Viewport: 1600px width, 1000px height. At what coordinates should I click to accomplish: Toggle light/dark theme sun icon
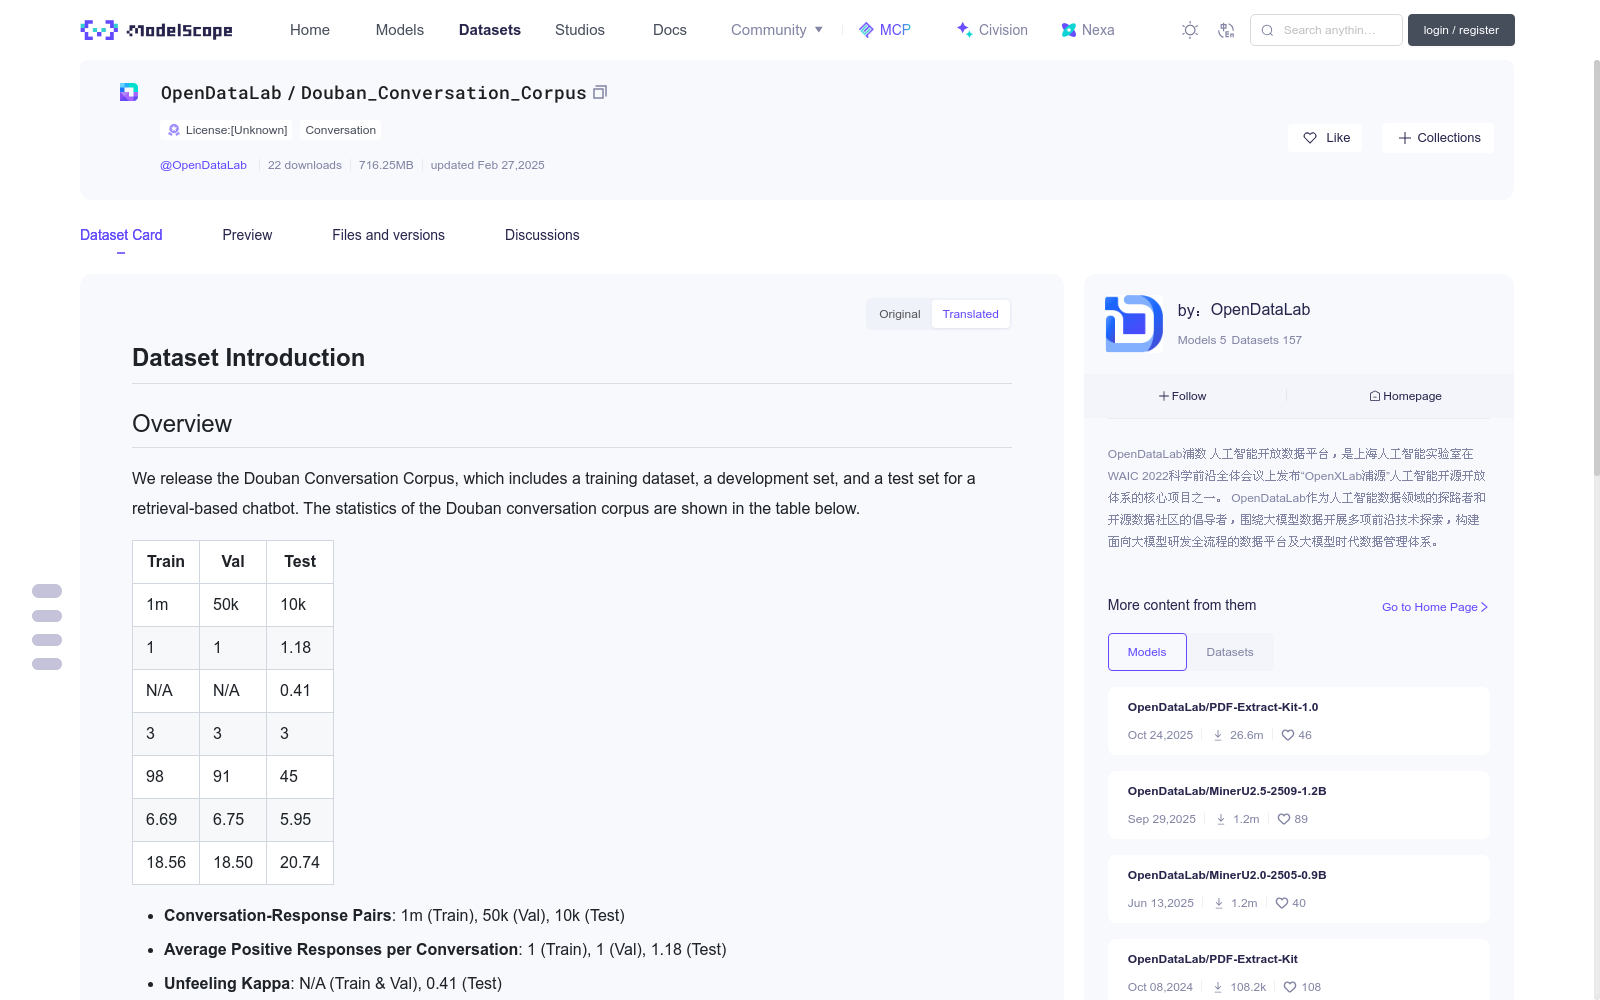click(1190, 30)
